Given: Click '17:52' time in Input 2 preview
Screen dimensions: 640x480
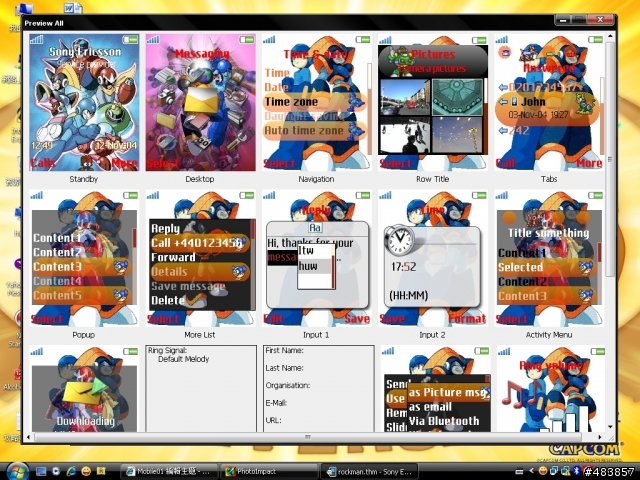Looking at the screenshot, I should [403, 267].
